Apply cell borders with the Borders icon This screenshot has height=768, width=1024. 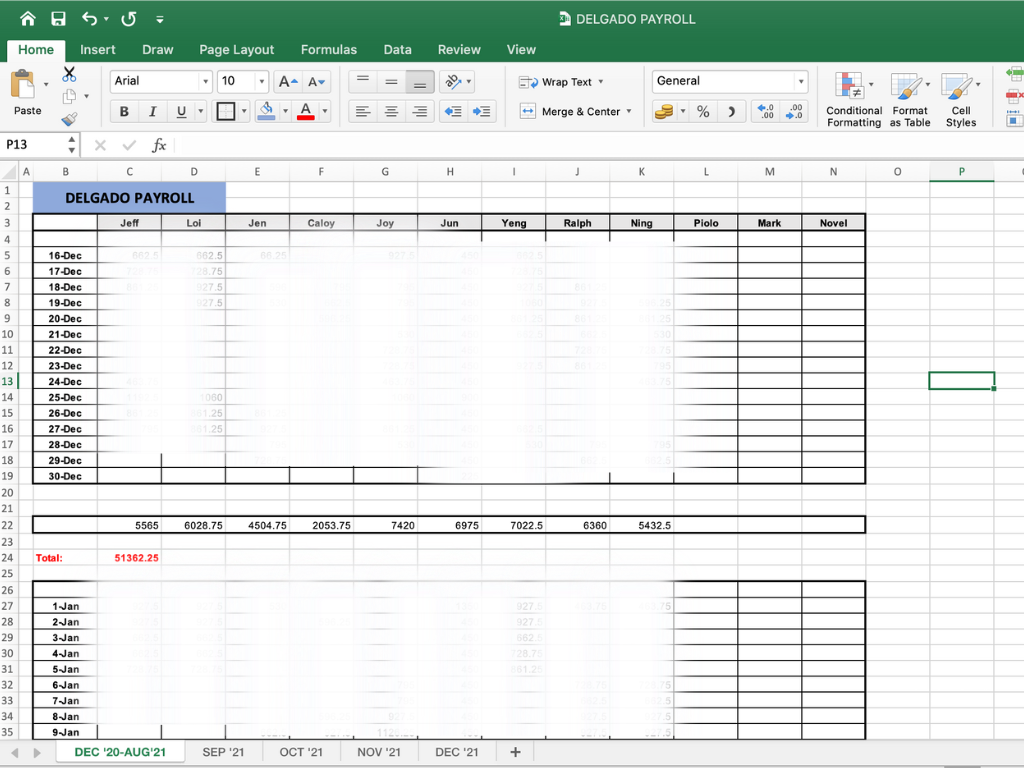coord(225,112)
